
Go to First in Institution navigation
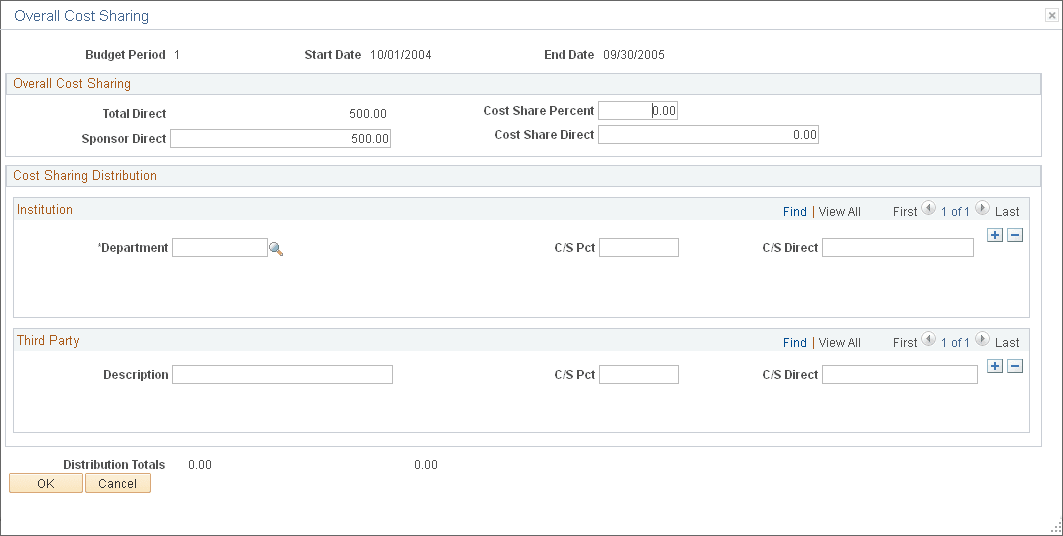[x=905, y=211]
